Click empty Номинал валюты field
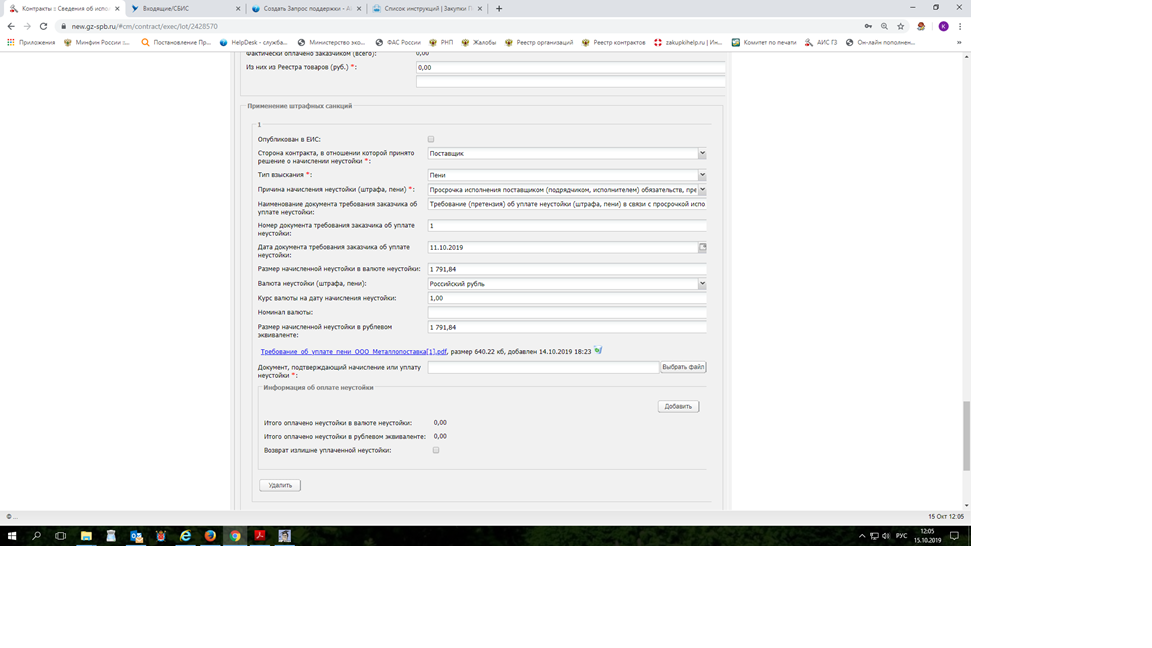Viewport: 1152px width, 648px height. 567,312
